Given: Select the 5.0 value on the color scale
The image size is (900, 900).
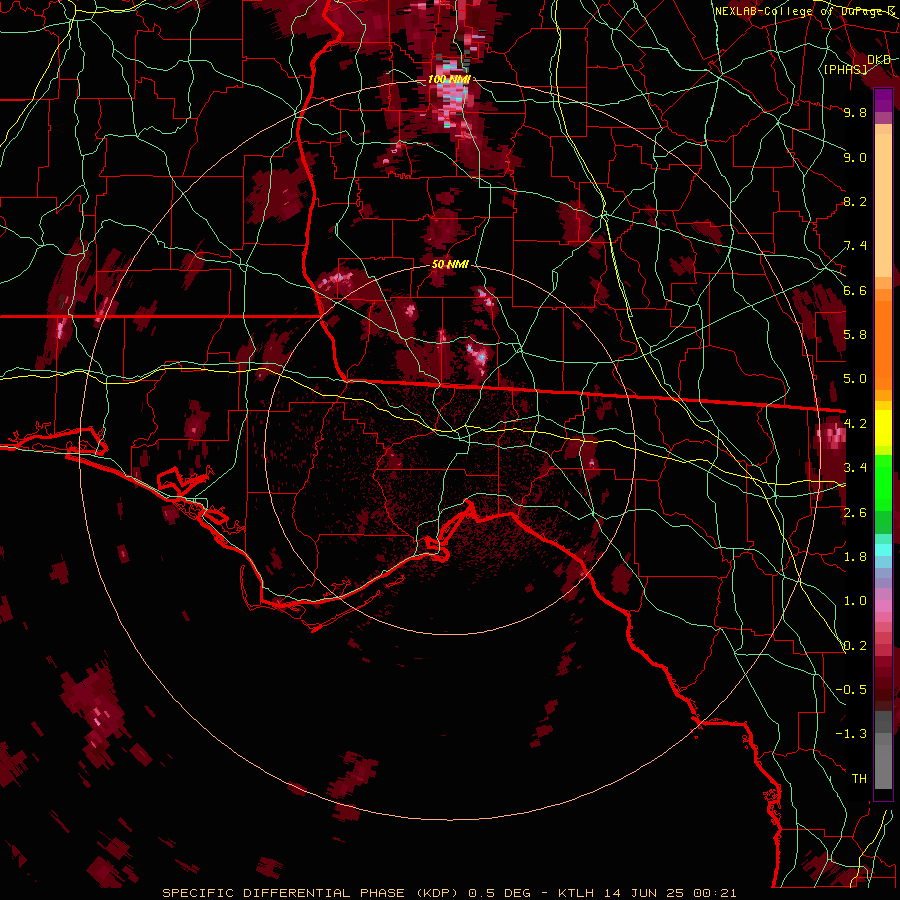Looking at the screenshot, I should click(855, 379).
